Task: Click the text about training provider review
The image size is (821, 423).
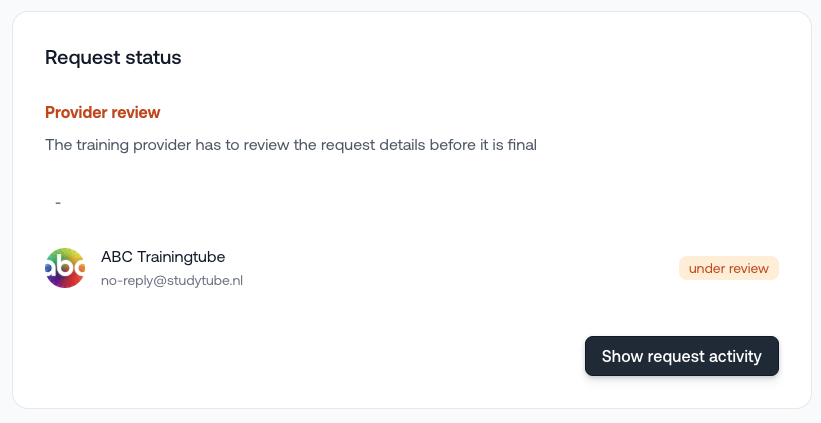Action: 291,145
